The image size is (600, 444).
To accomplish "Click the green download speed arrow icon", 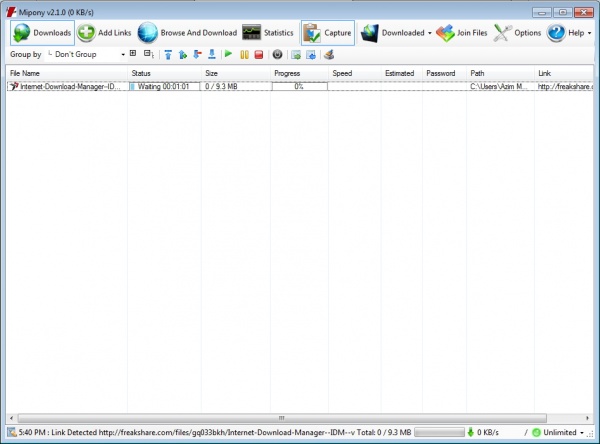I will (x=471, y=433).
